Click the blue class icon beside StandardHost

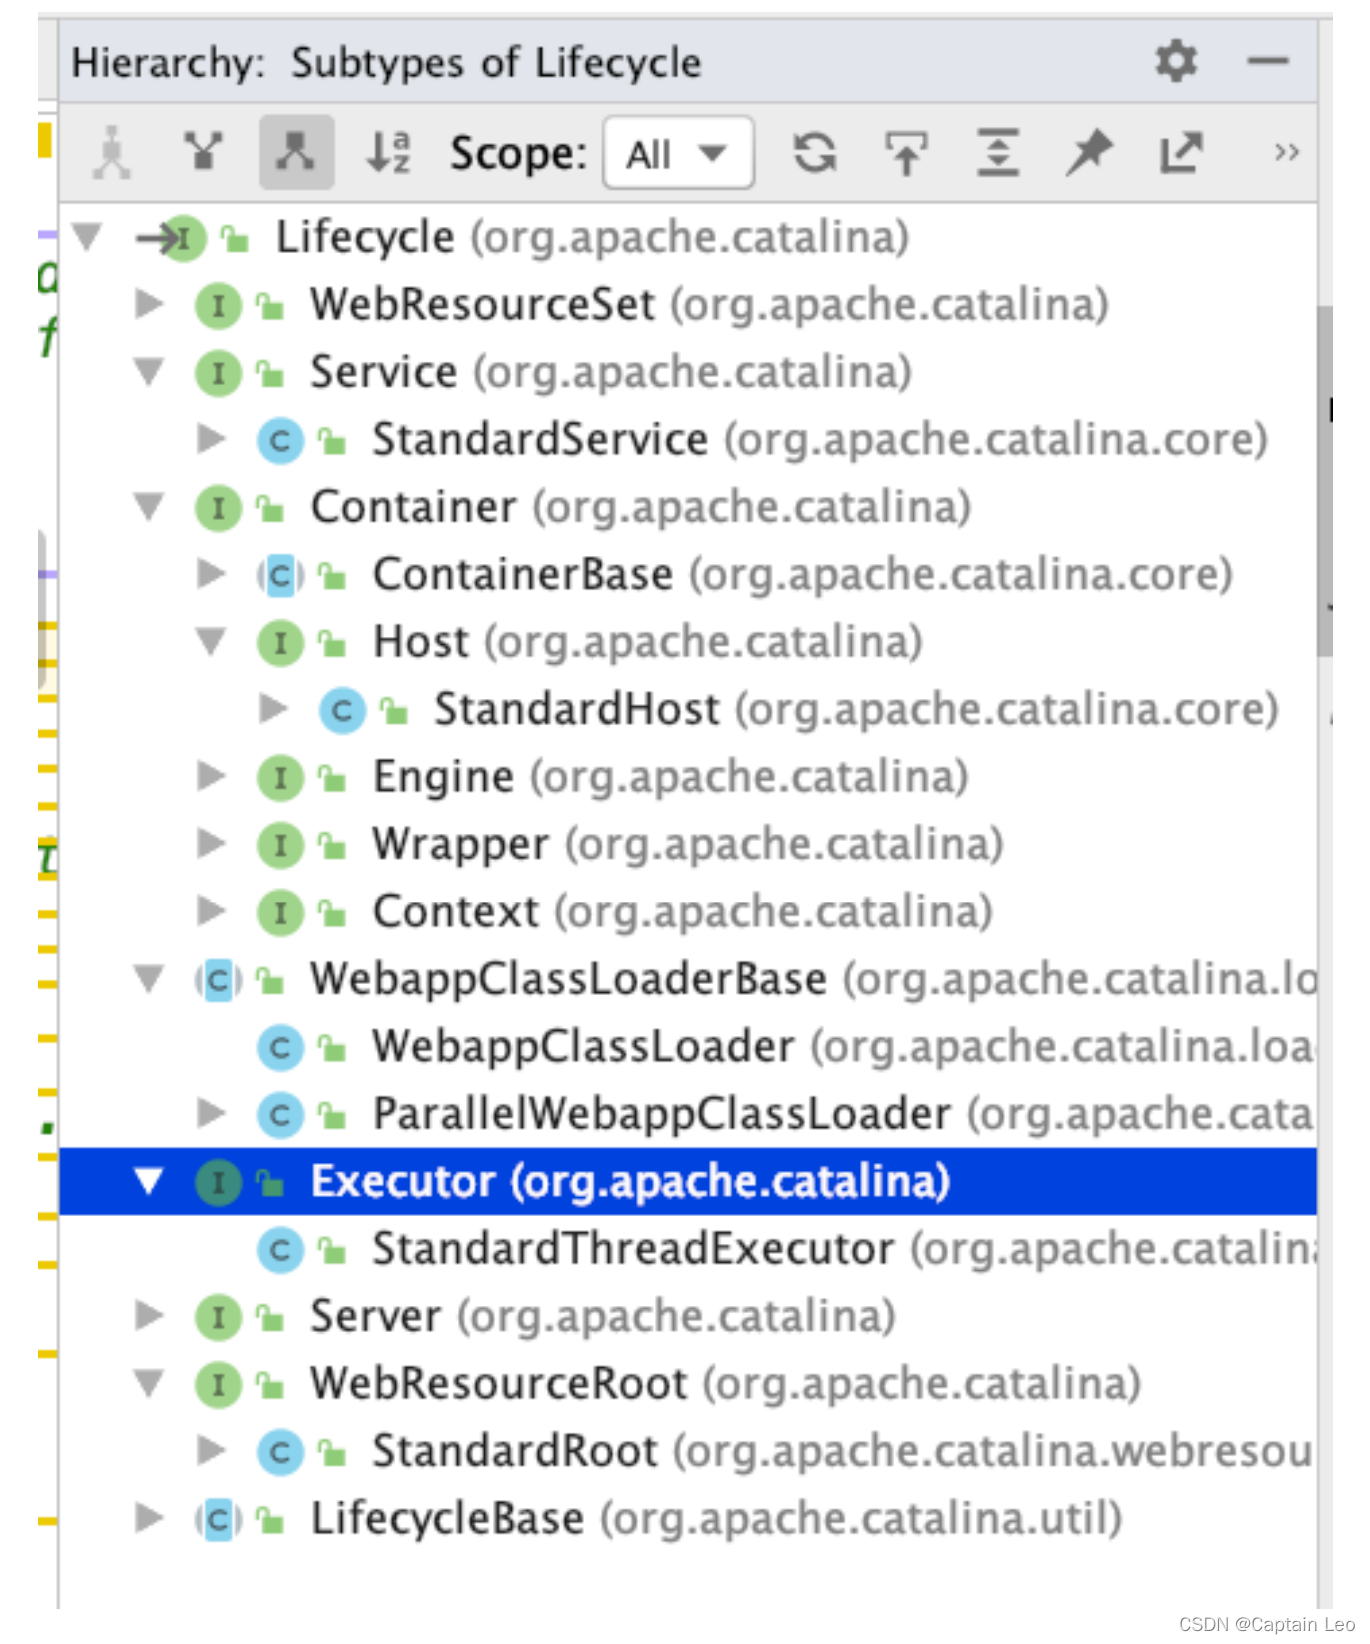(342, 710)
